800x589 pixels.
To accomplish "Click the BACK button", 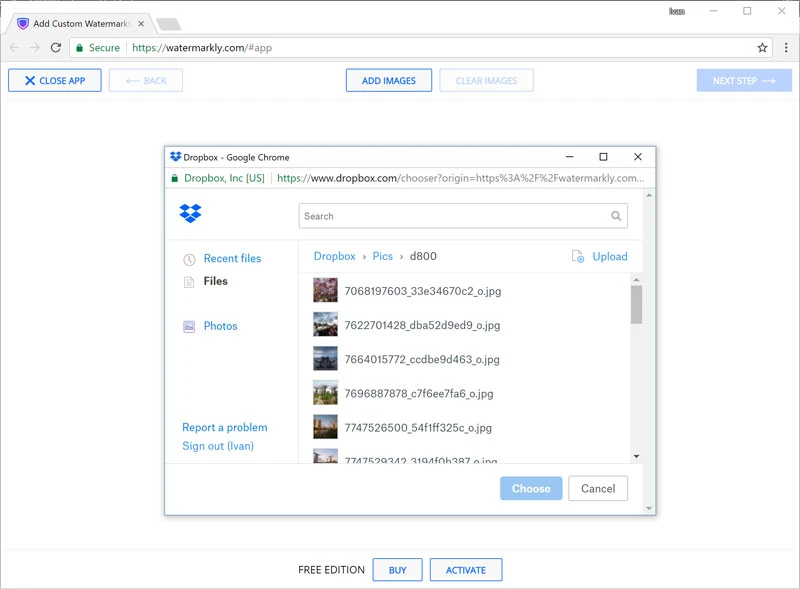I will (146, 81).
